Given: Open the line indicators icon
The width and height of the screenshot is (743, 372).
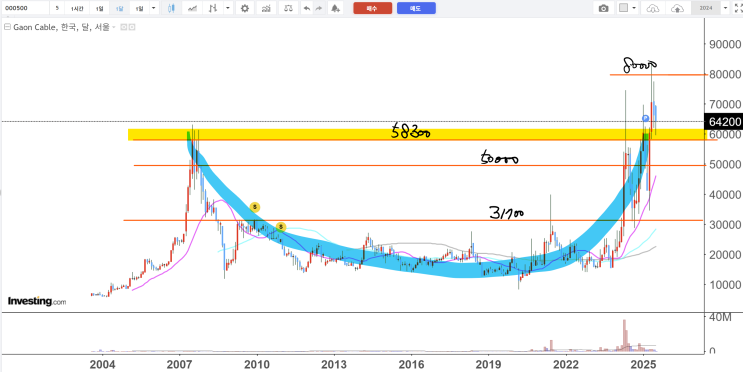Looking at the screenshot, I should tap(192, 8).
